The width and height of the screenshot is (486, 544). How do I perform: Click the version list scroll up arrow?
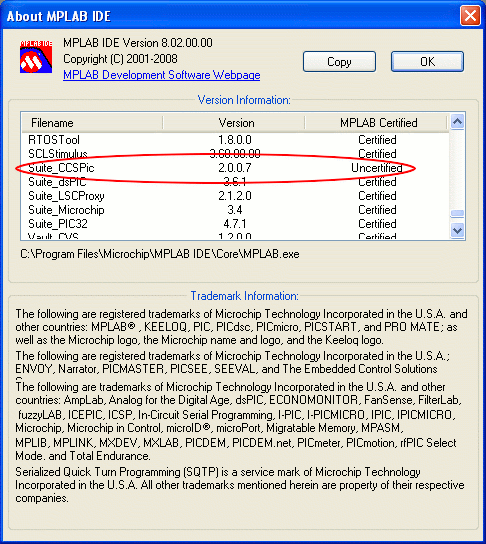pyautogui.click(x=457, y=122)
